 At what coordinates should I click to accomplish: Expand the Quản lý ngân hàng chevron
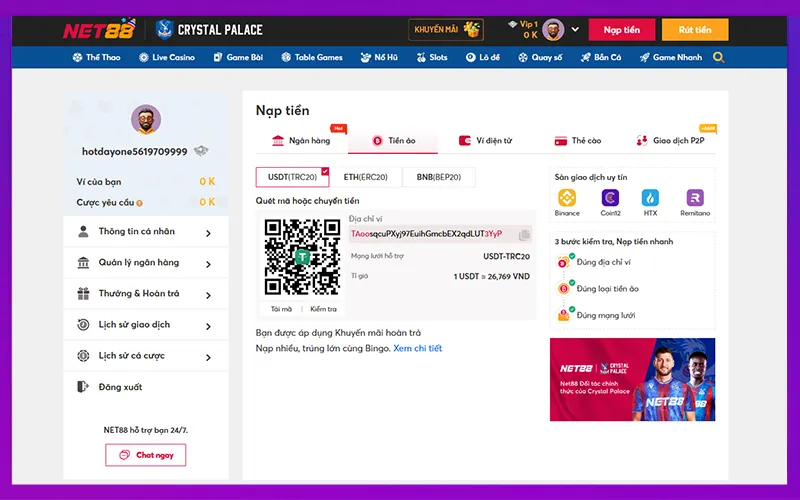pos(208,264)
